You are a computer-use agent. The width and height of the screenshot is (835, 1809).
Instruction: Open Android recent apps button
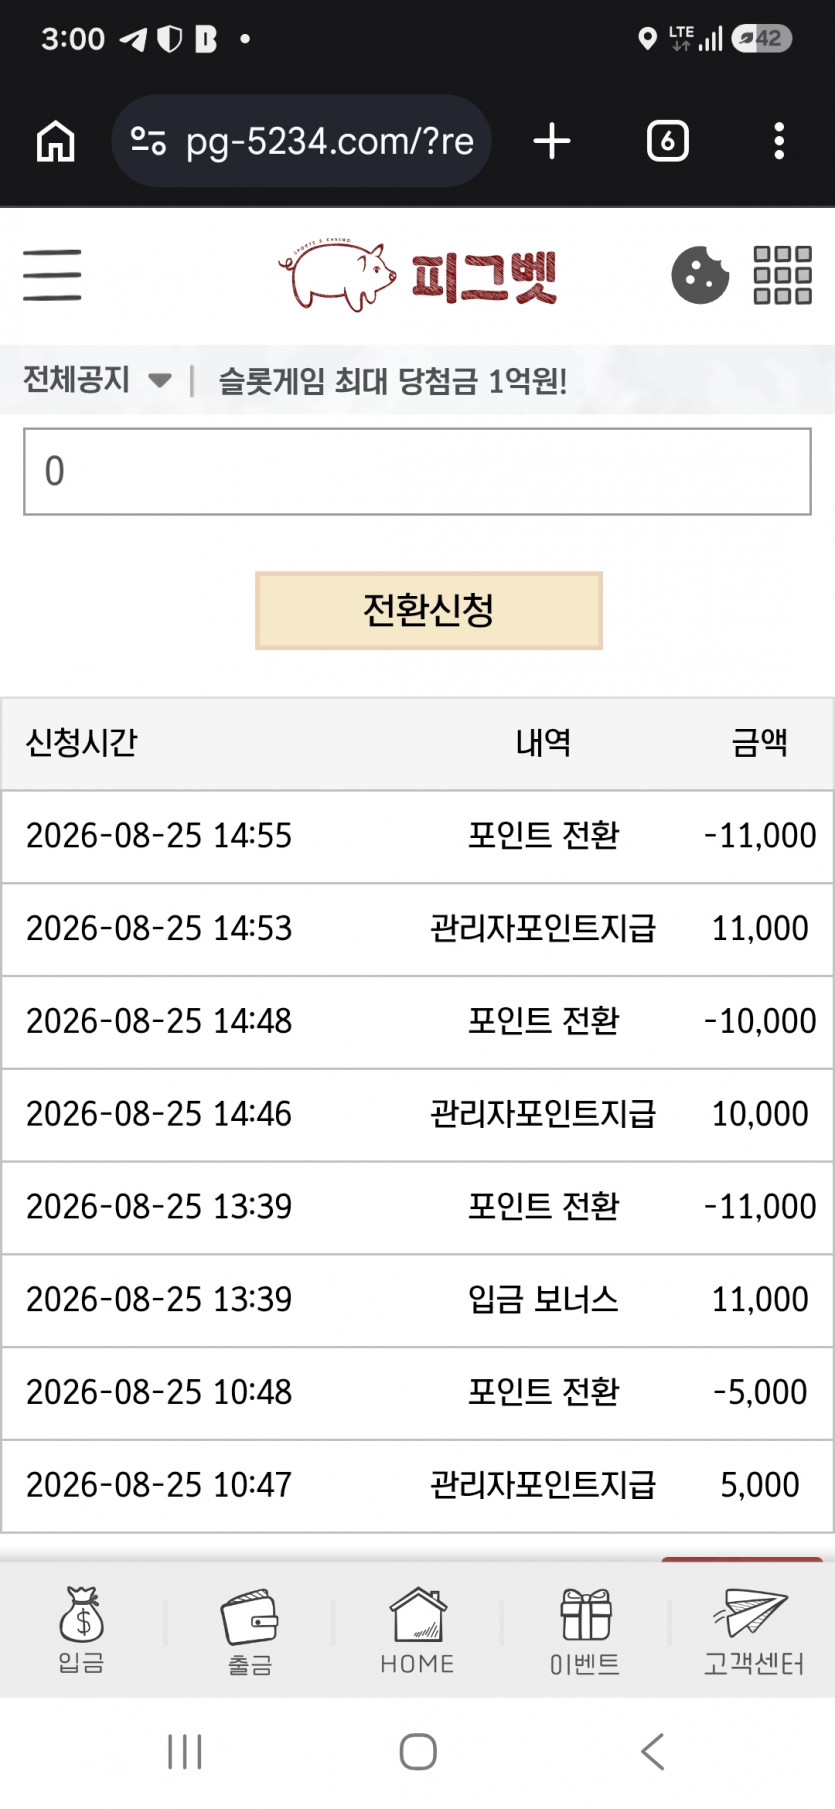coord(185,1751)
